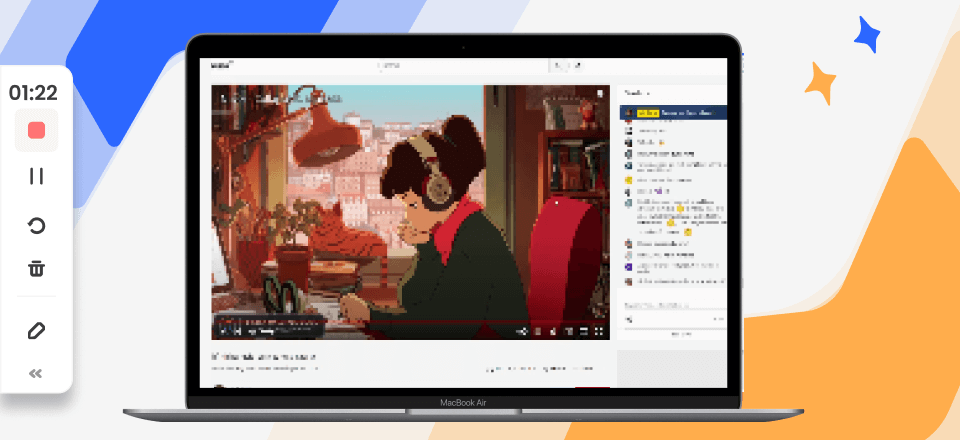Select the highlighted pinned chat message
Viewport: 960px width, 440px height.
[673, 113]
